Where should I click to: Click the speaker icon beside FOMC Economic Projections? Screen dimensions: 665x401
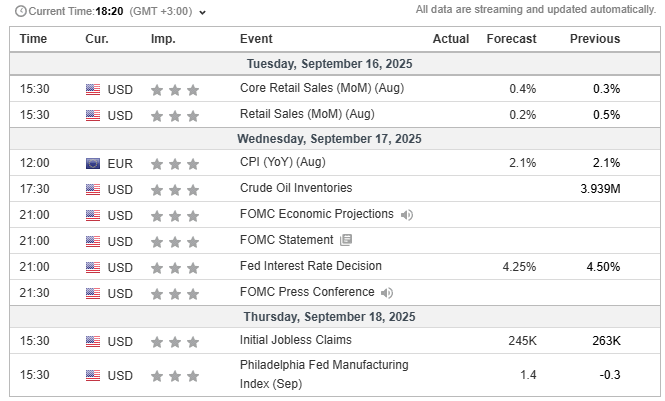406,215
